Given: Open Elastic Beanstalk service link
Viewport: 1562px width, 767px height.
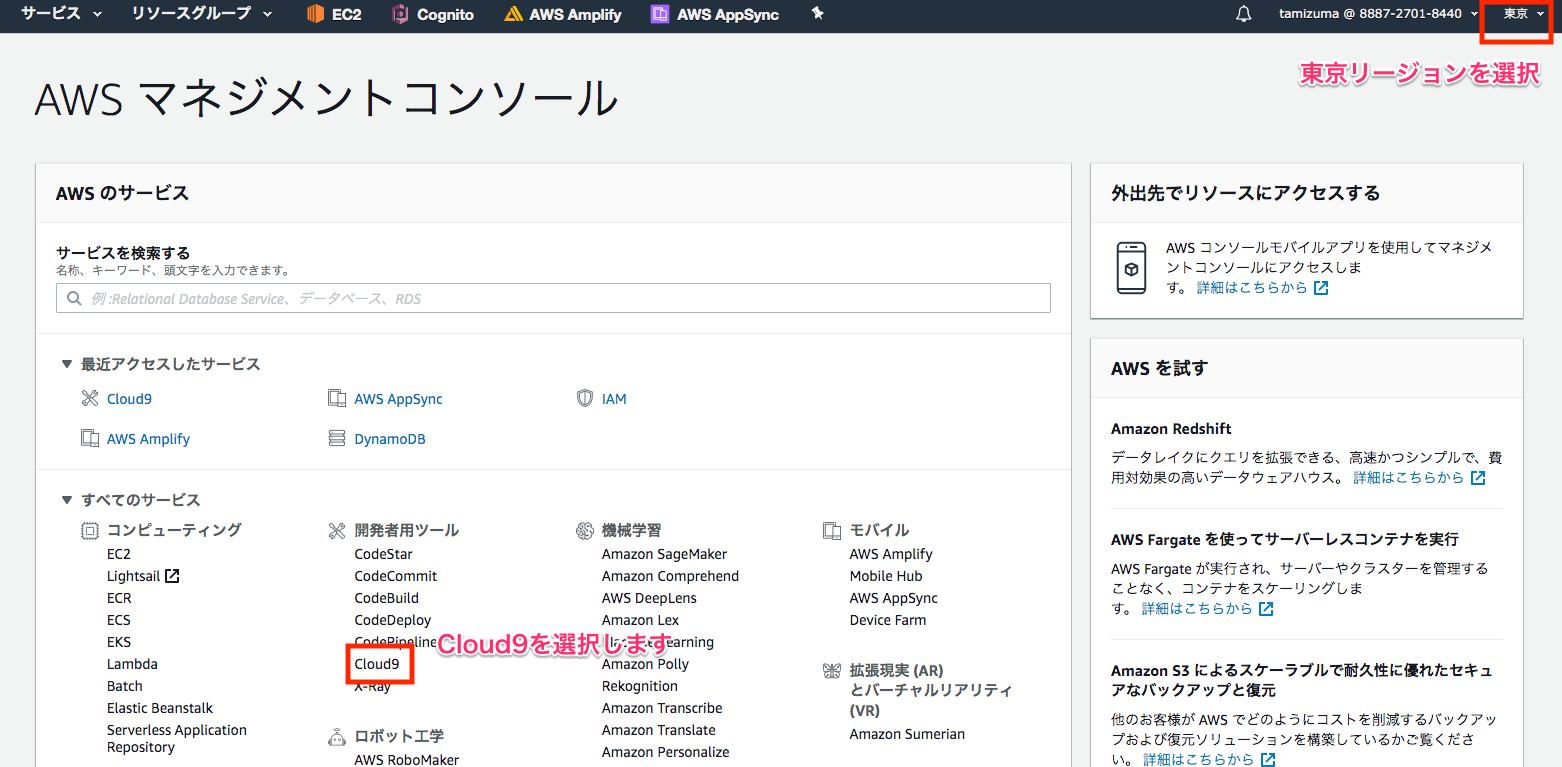Looking at the screenshot, I should [x=160, y=708].
